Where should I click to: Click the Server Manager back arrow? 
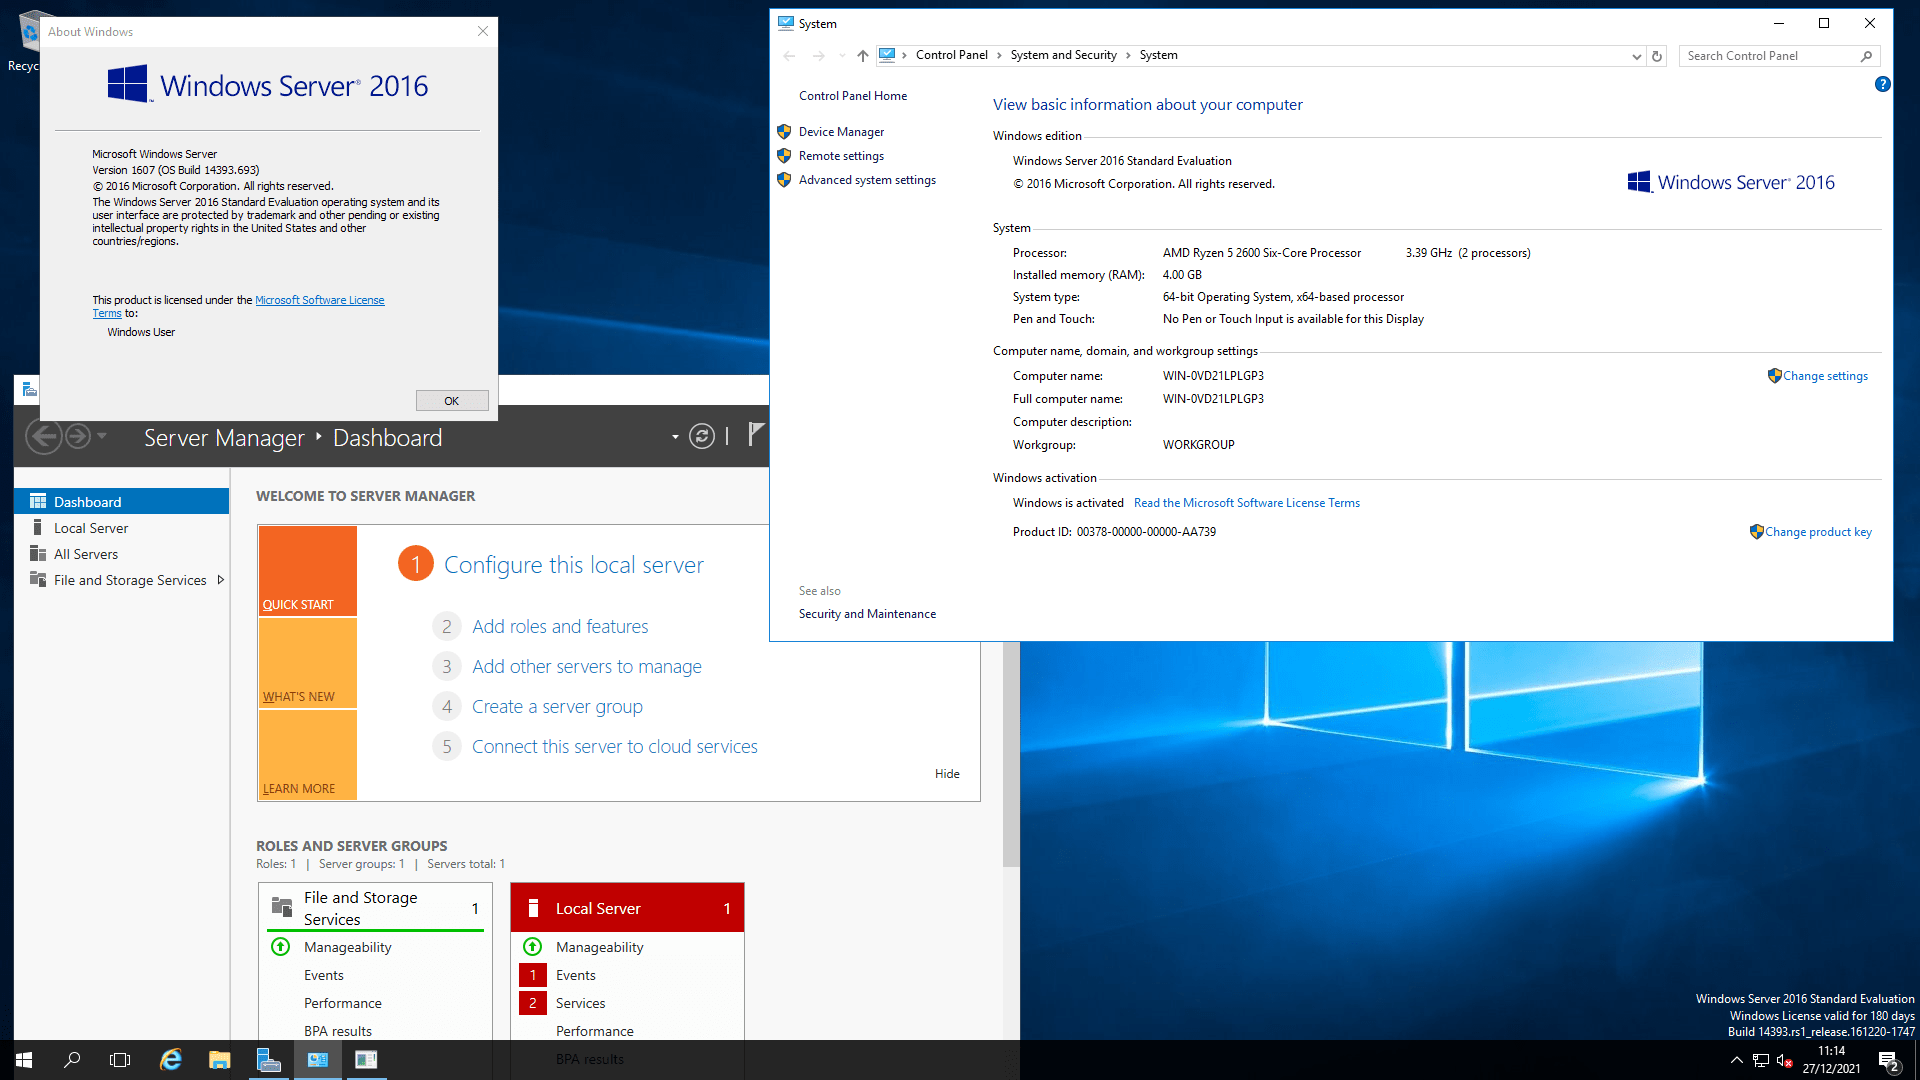(44, 437)
